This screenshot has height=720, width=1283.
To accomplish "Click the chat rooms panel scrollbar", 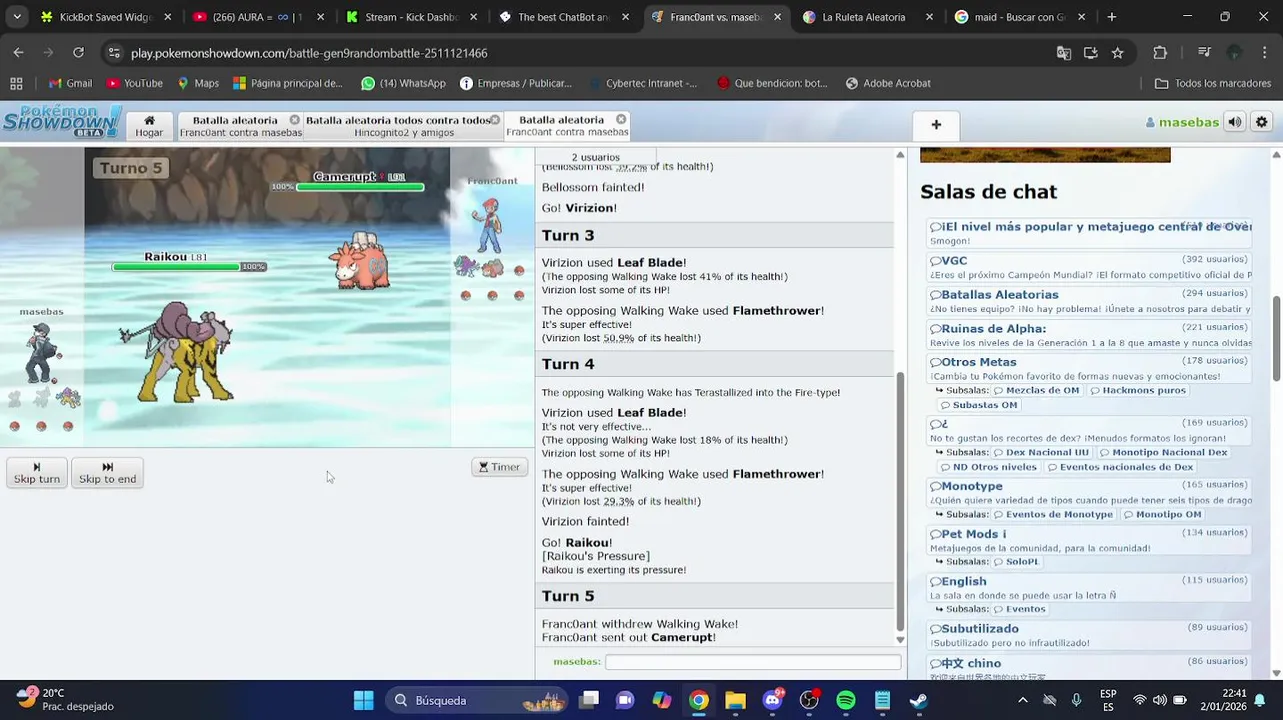I will click(1276, 340).
